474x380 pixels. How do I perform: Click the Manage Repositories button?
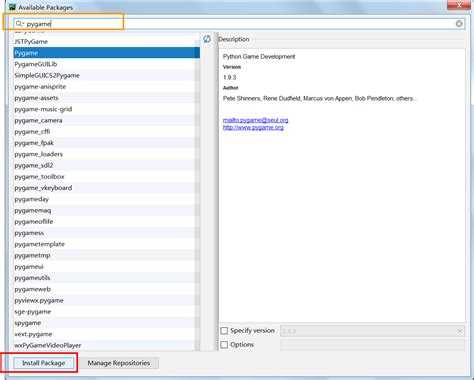[119, 363]
